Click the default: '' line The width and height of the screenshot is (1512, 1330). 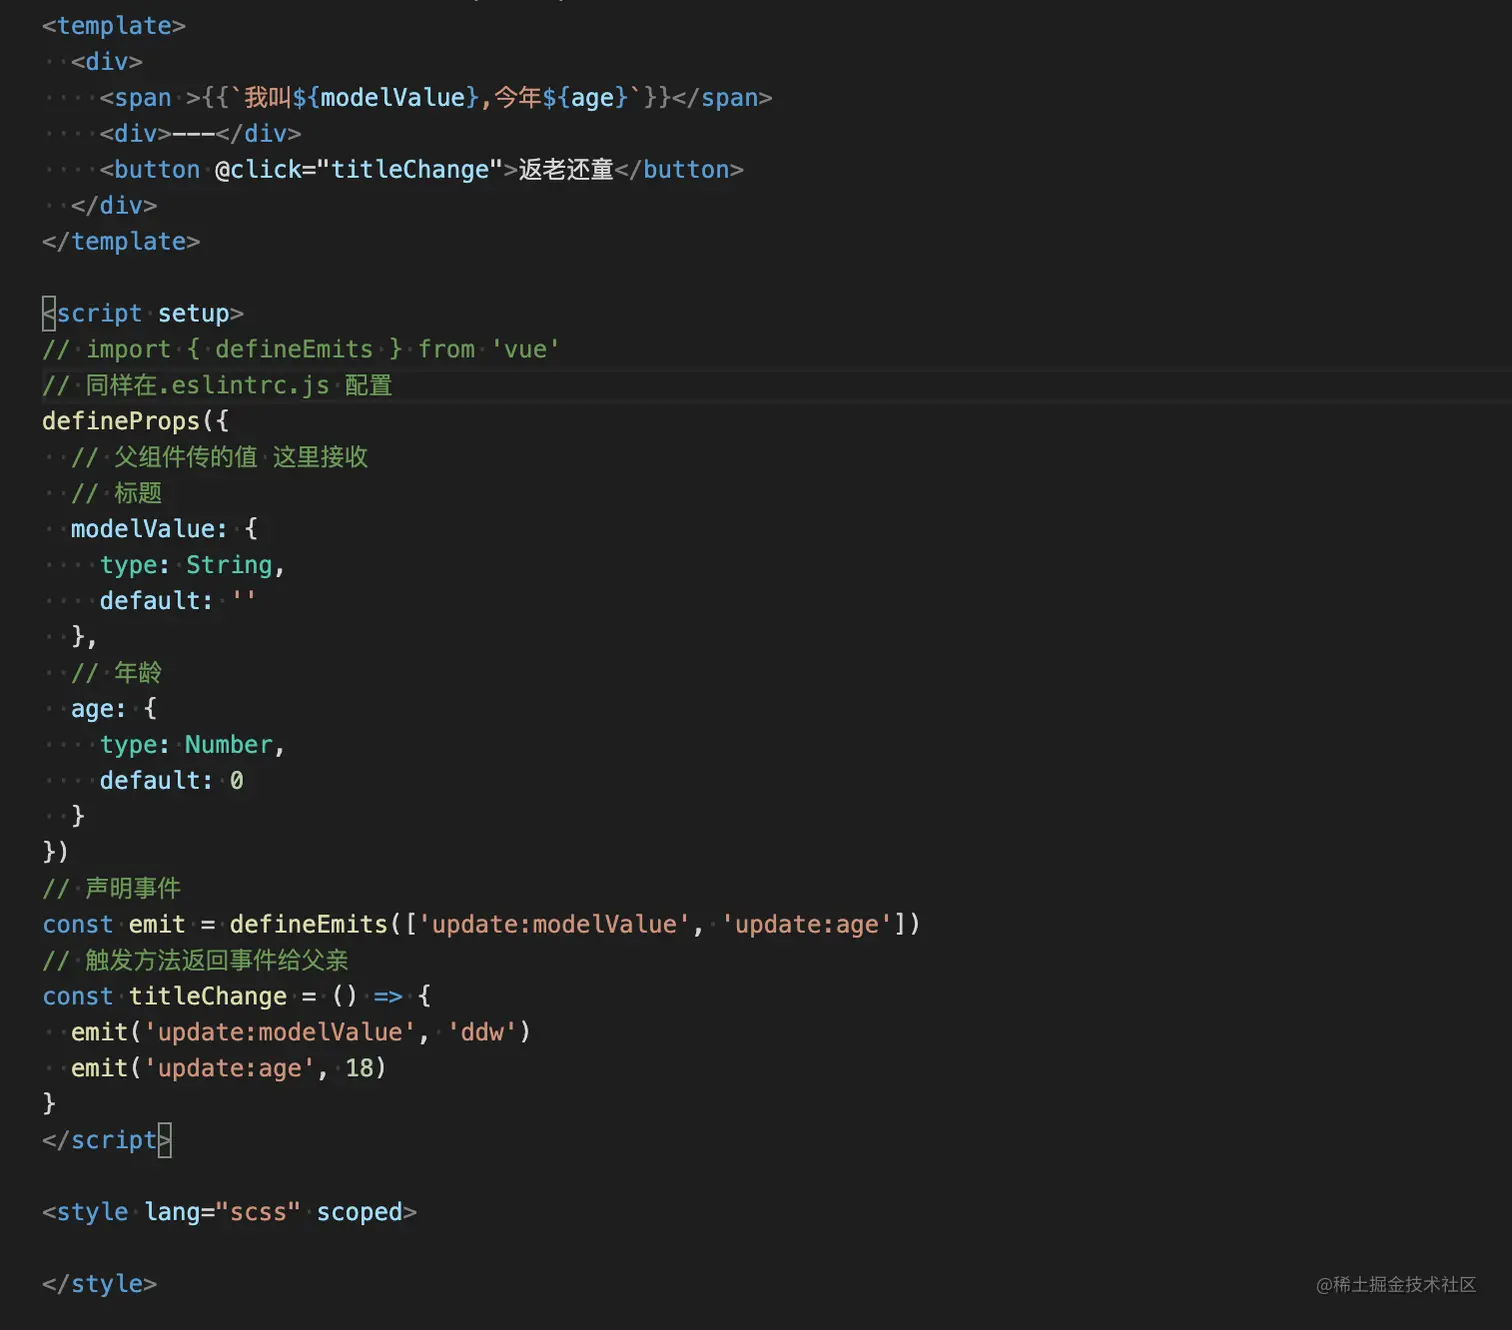(178, 602)
